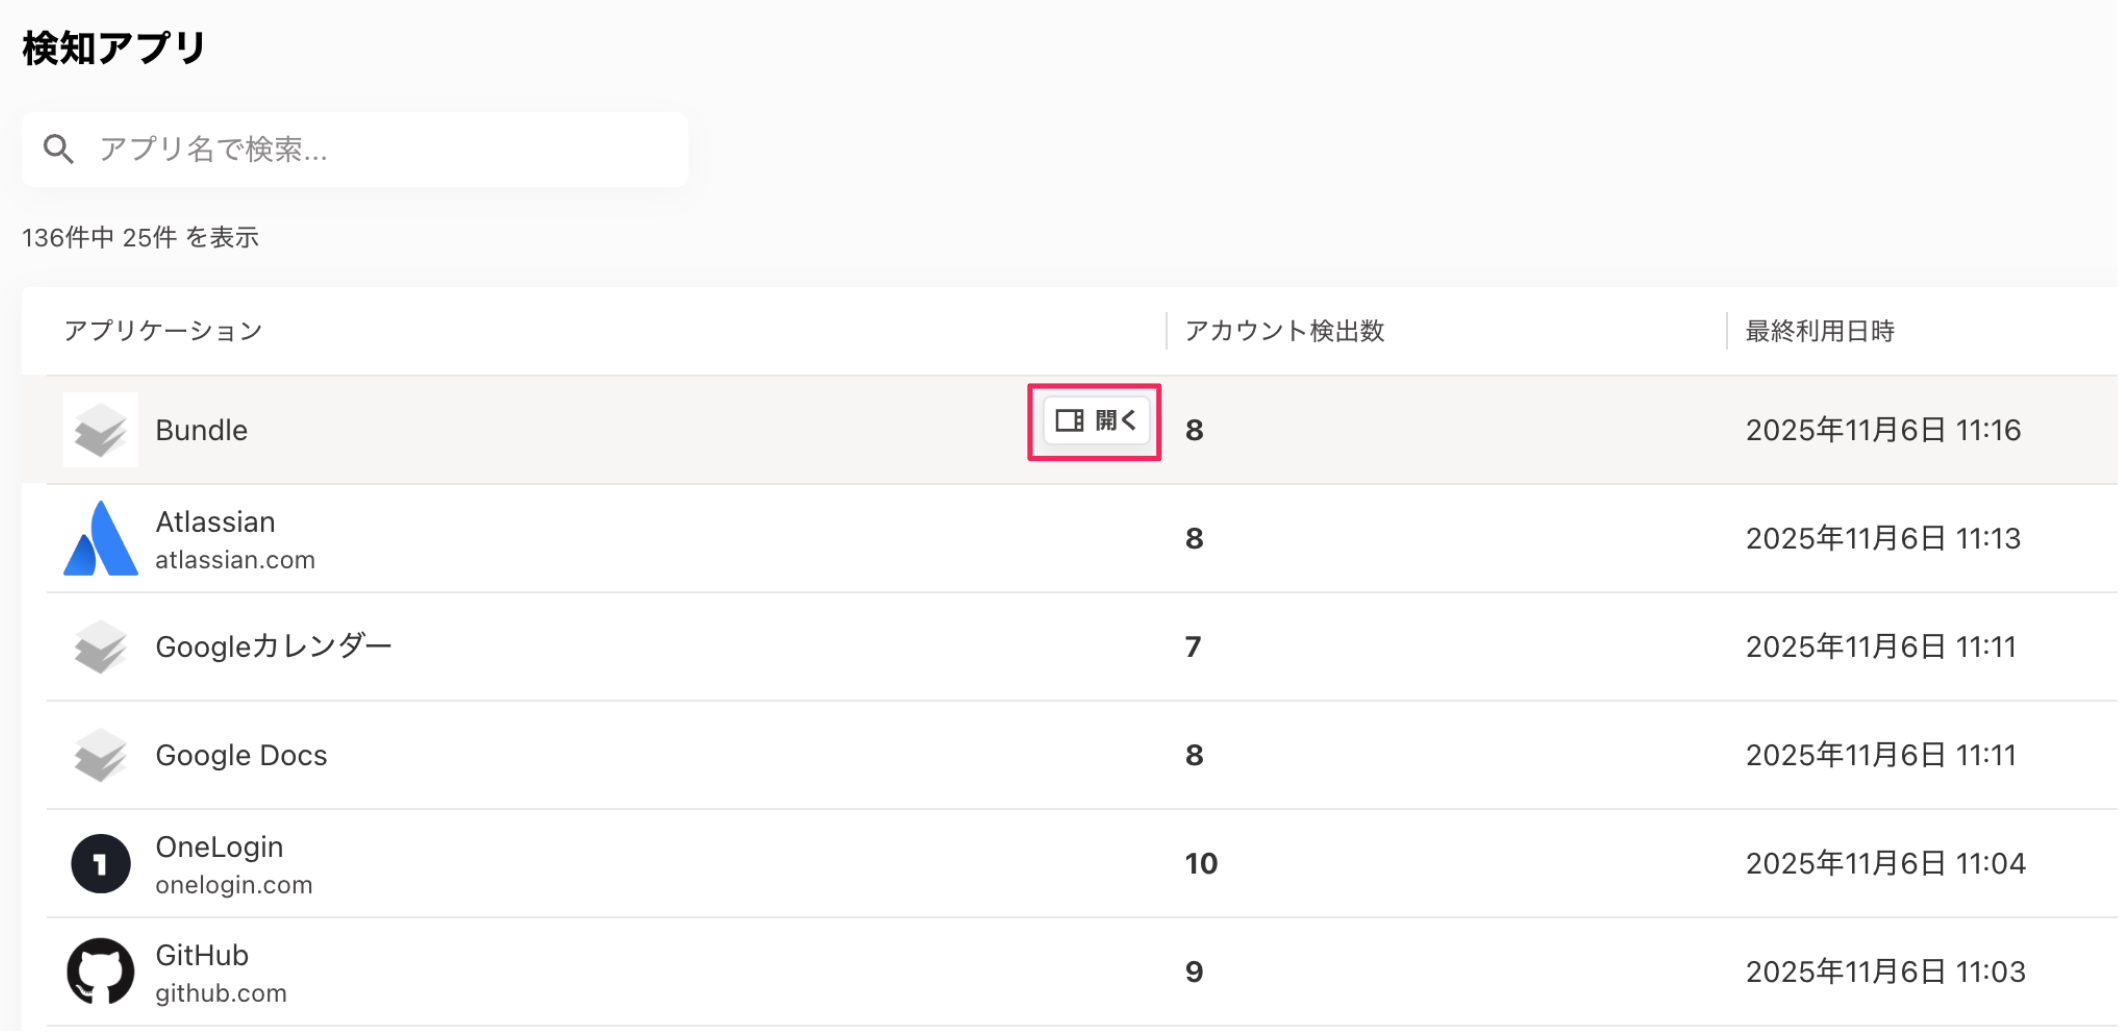The width and height of the screenshot is (2122, 1036).
Task: Select the Atlassian app name
Action: click(215, 522)
